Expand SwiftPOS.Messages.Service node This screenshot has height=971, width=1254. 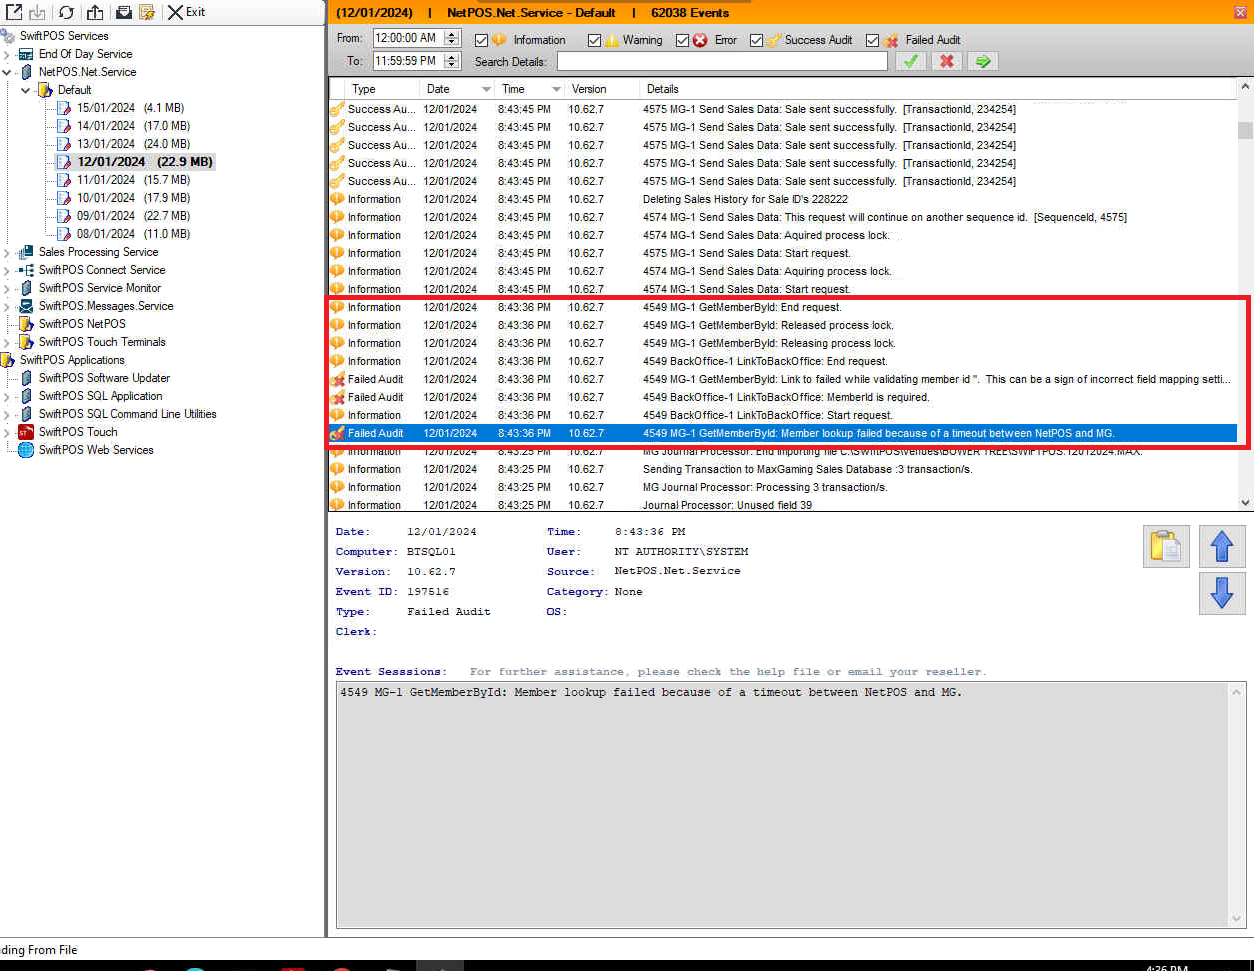click(7, 306)
